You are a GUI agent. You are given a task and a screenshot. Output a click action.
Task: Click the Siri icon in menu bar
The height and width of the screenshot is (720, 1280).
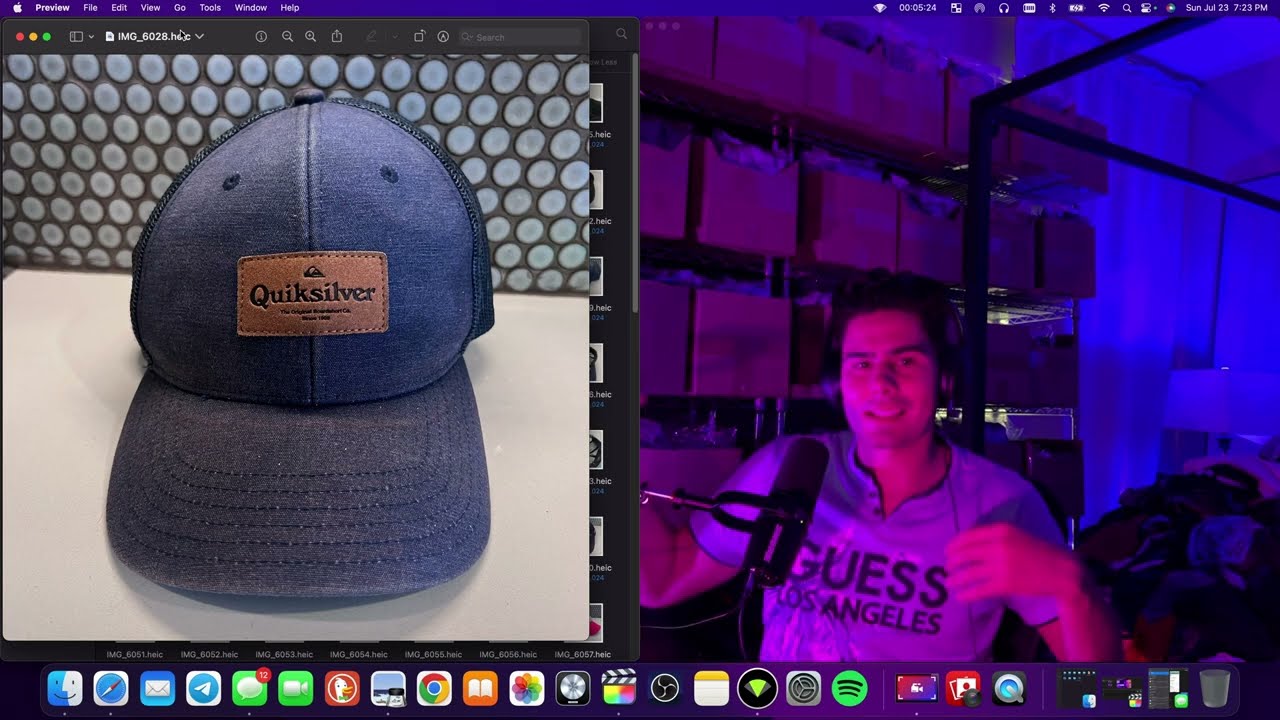pos(1170,8)
